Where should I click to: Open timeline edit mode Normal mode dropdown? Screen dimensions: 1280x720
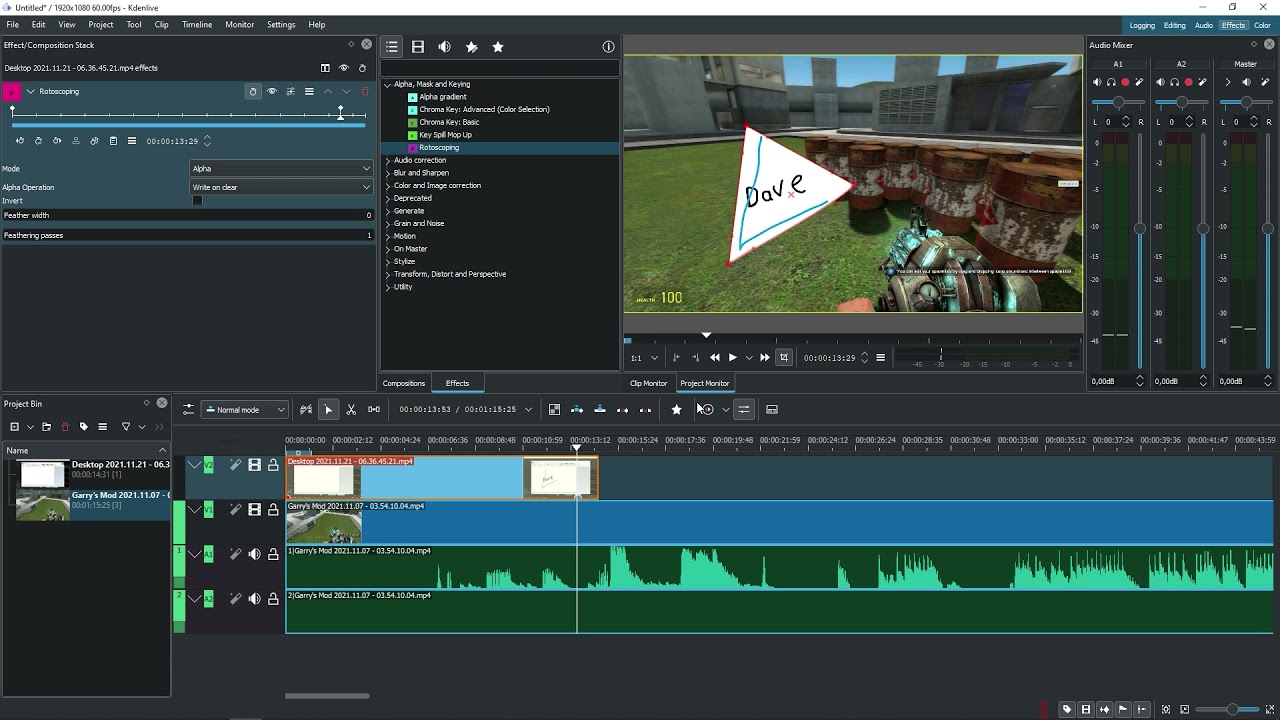(x=245, y=409)
